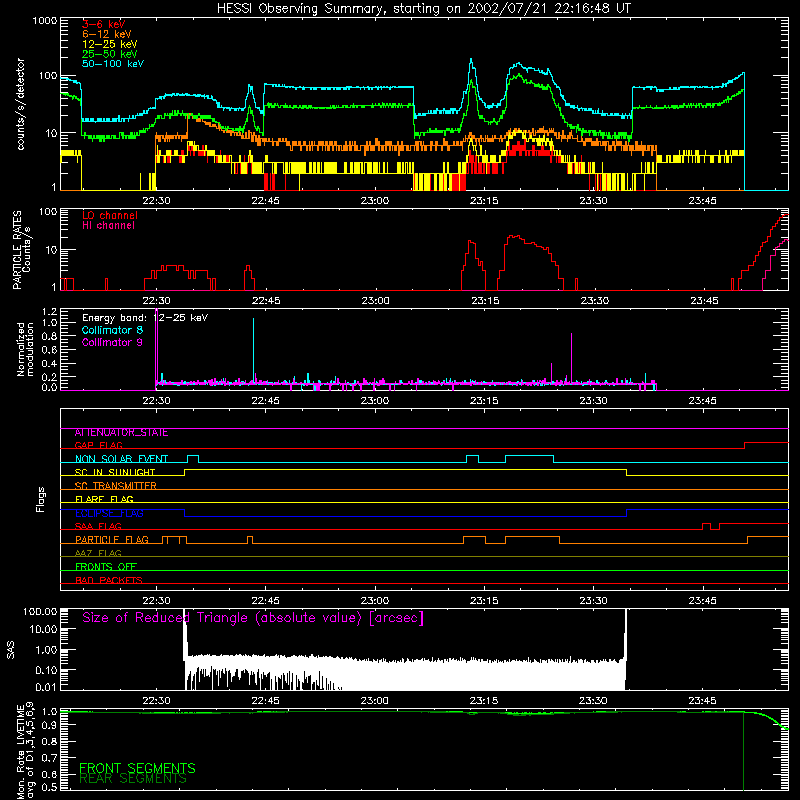Click the 0.5 value on the livetime axis
This screenshot has height=800, width=800.
[x=49, y=787]
